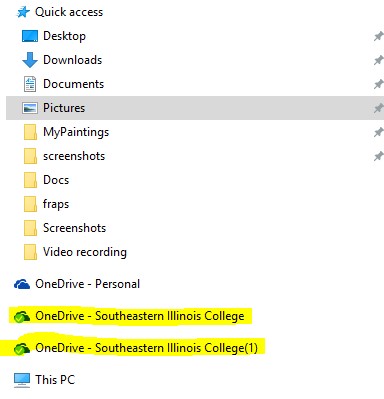Open the MyPaintings folder label
The width and height of the screenshot is (384, 399).
(x=76, y=132)
